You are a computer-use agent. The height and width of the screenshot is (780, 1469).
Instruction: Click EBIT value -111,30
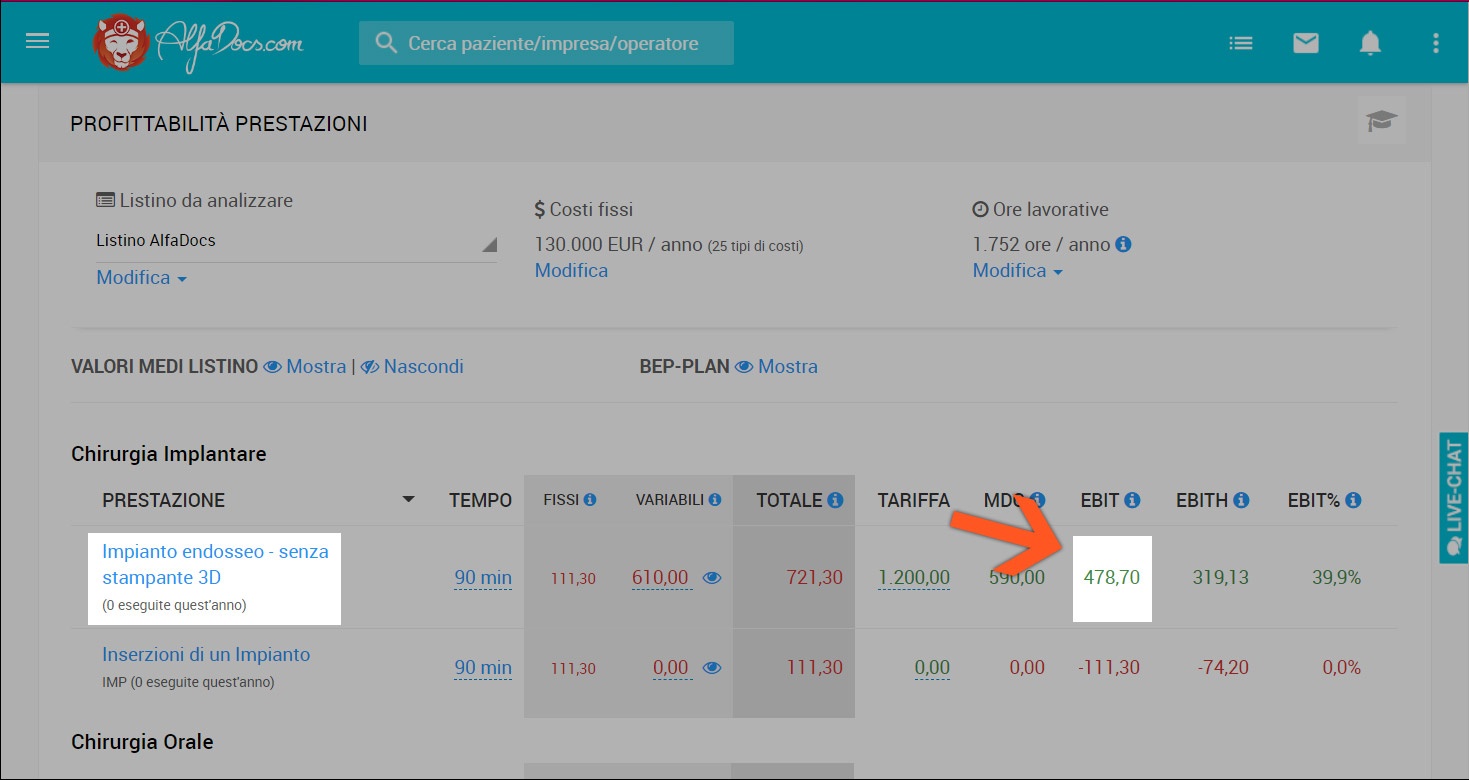tap(1109, 667)
